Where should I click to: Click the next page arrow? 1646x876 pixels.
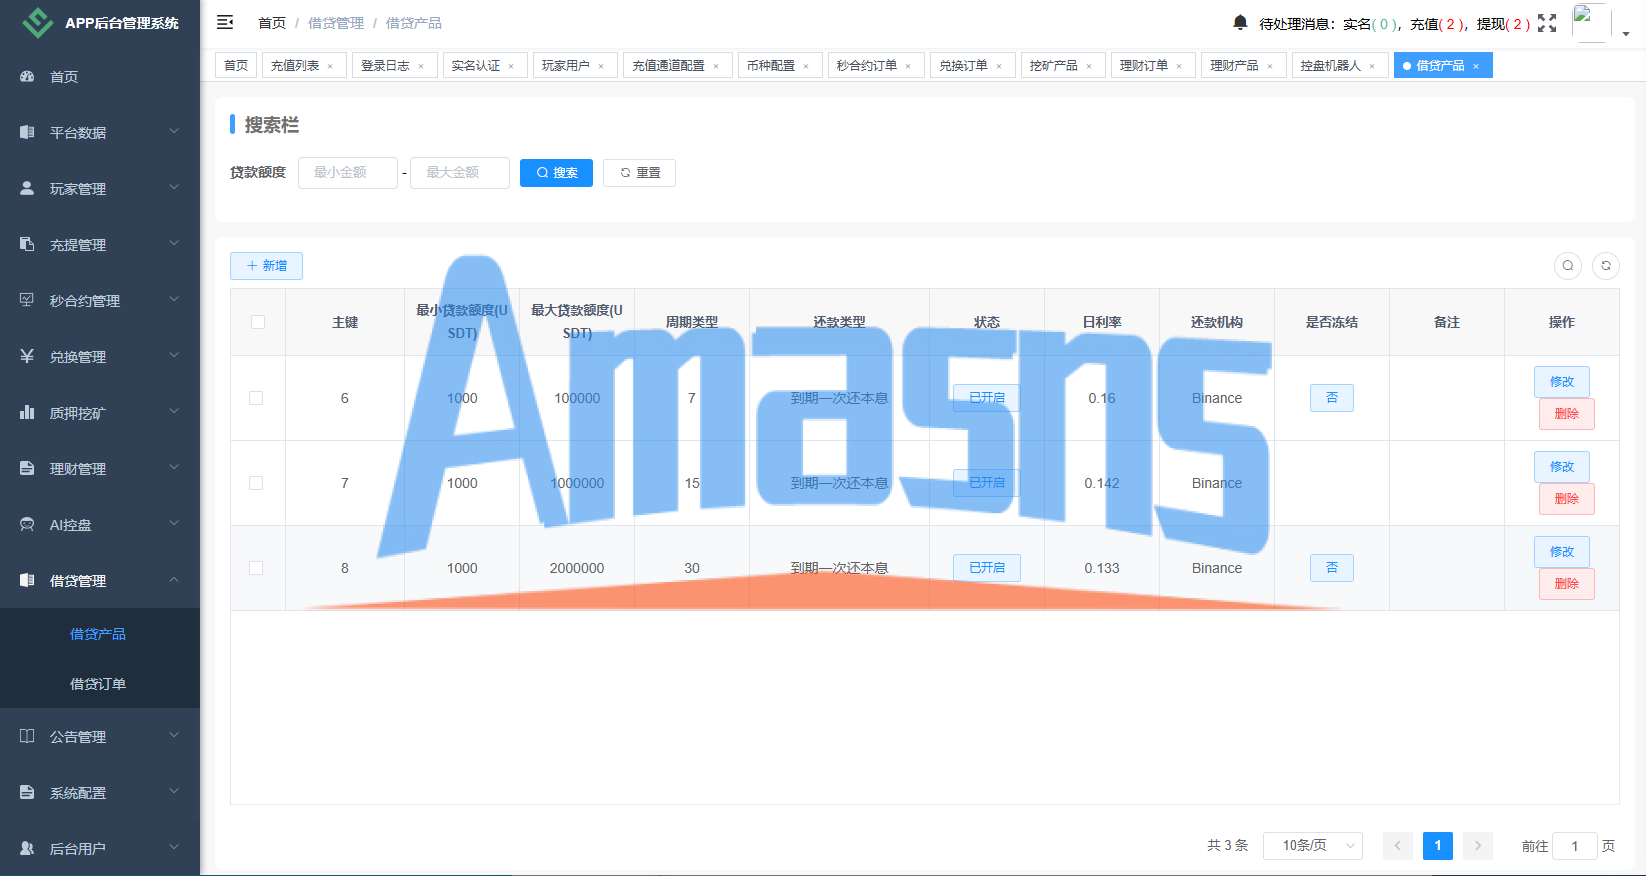pyautogui.click(x=1478, y=846)
